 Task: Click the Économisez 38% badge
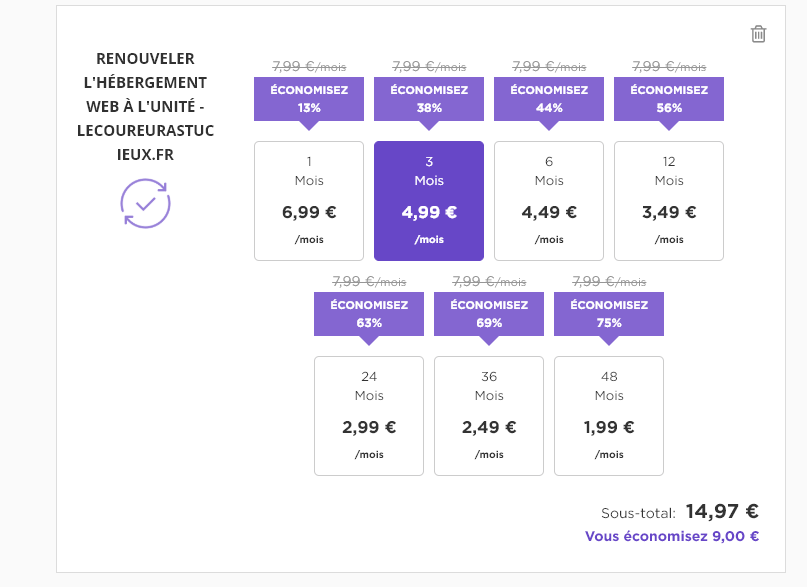[x=429, y=99]
